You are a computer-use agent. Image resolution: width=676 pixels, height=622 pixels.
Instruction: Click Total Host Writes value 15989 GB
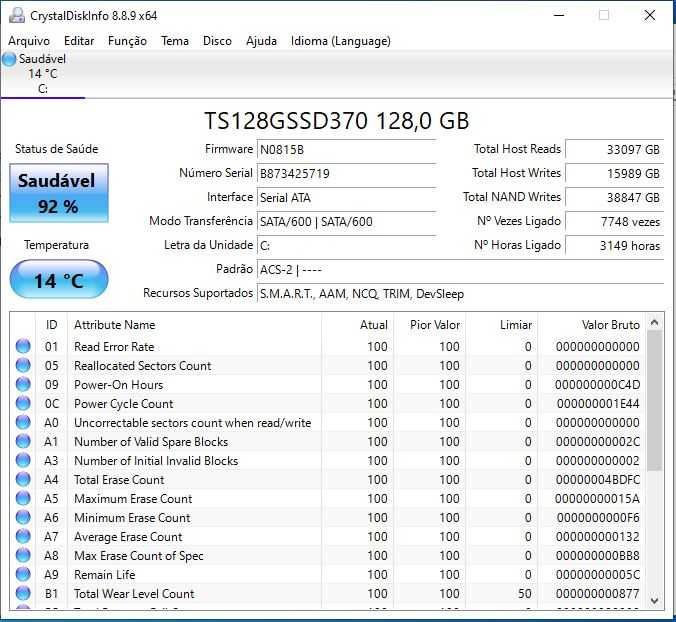point(614,174)
